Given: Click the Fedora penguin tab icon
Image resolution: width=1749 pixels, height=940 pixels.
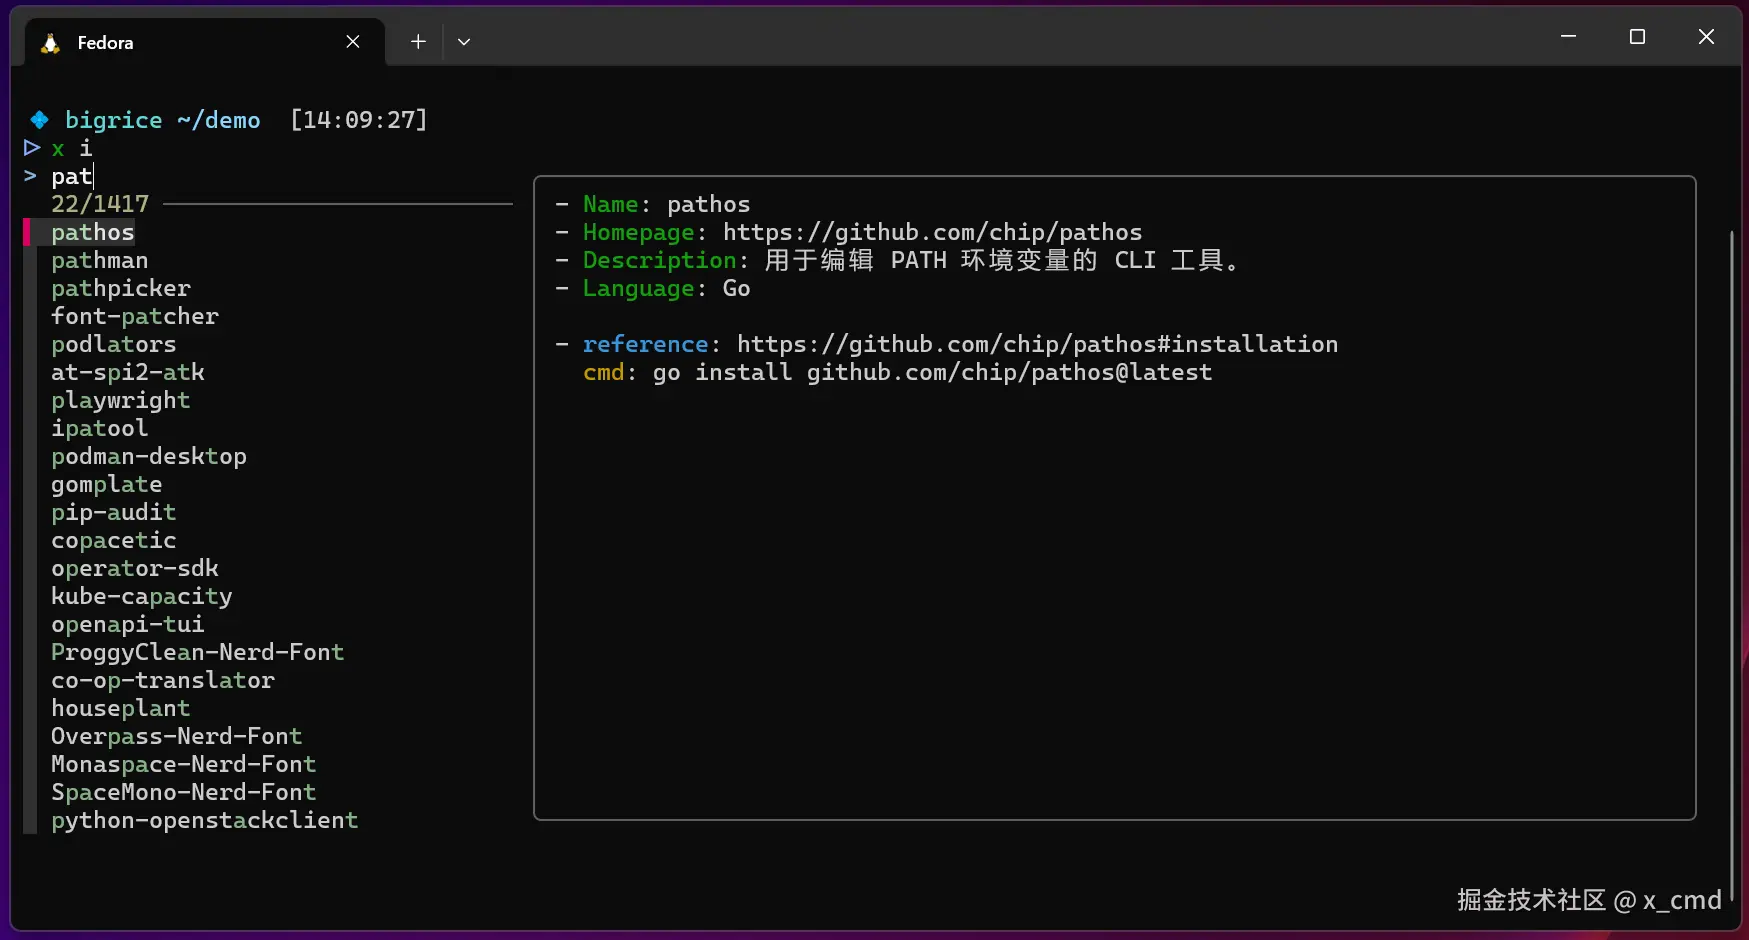Looking at the screenshot, I should pos(50,43).
